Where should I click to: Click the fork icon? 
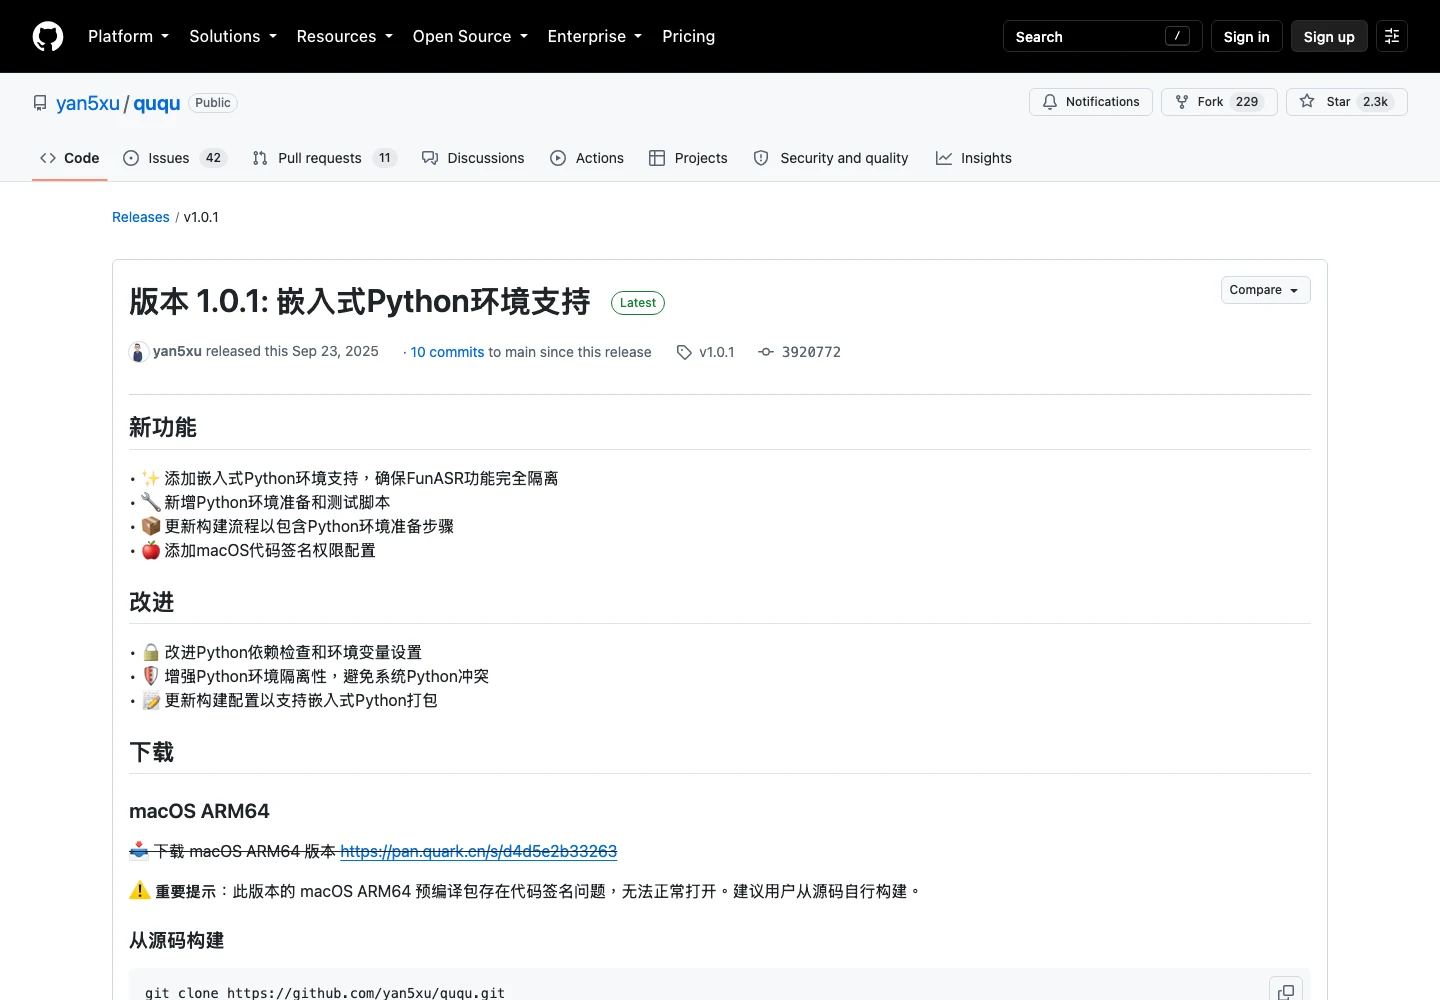pyautogui.click(x=1182, y=102)
